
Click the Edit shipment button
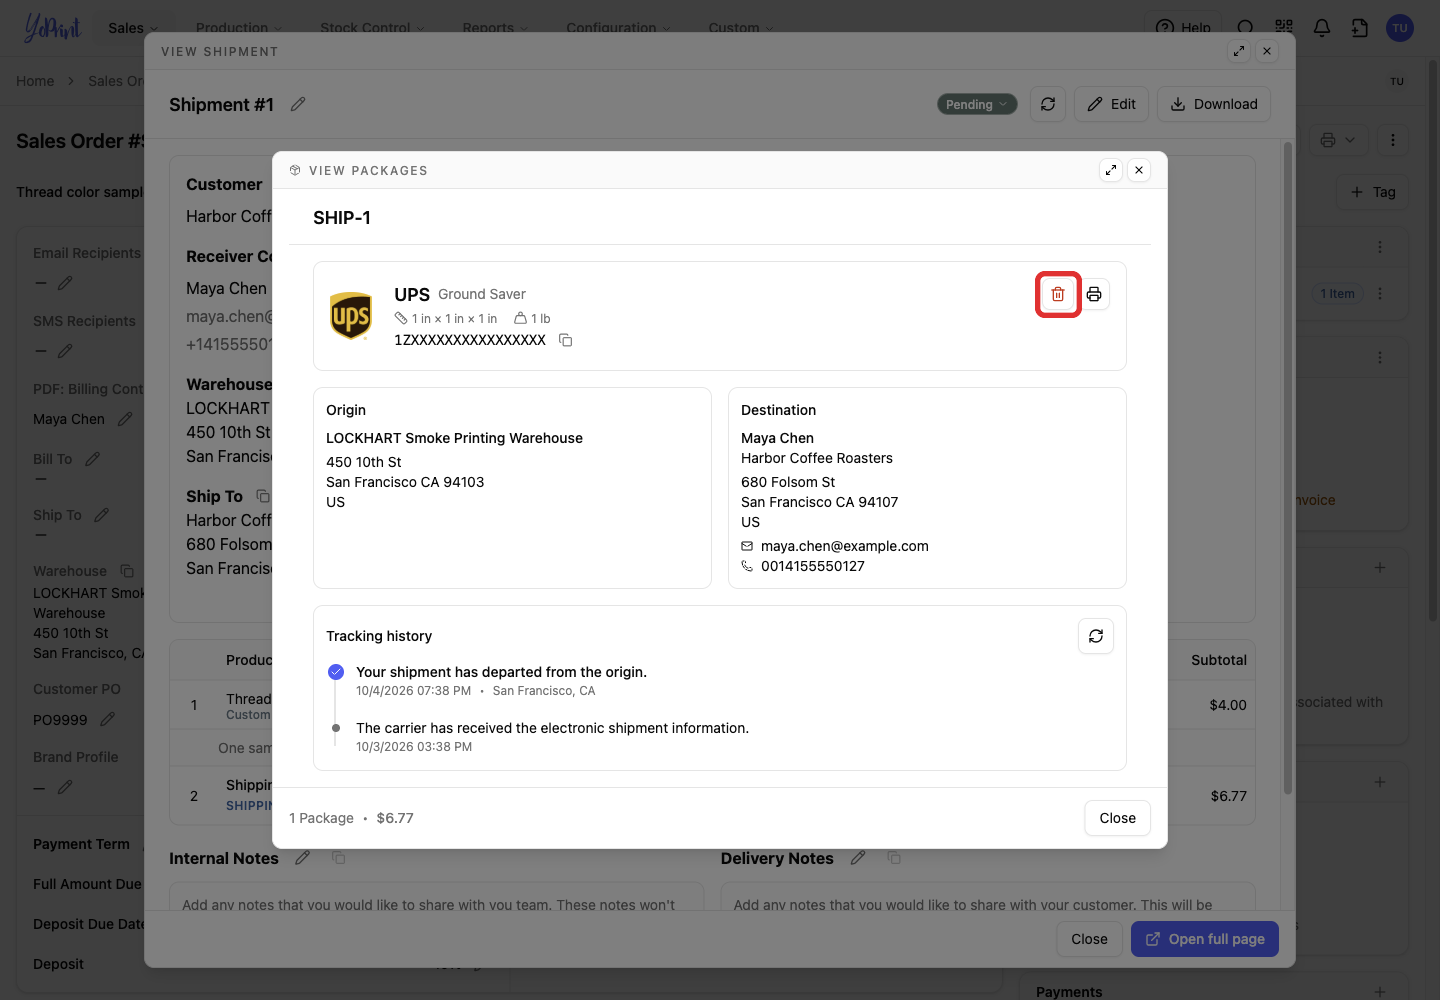click(x=1111, y=104)
